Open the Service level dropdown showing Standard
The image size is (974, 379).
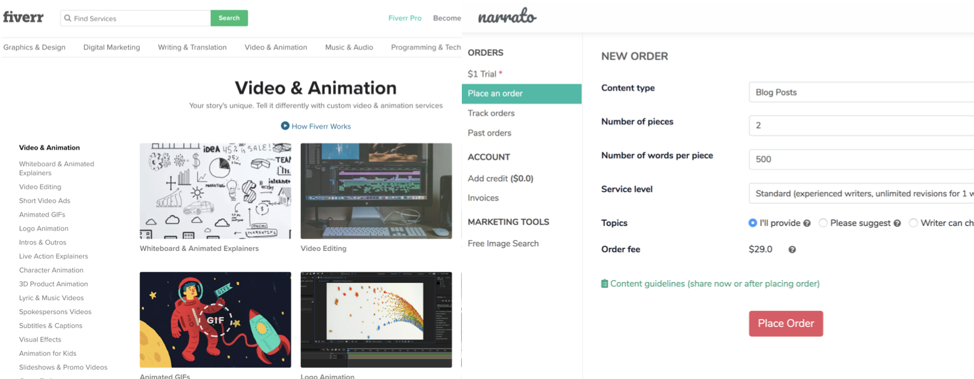[x=861, y=193]
